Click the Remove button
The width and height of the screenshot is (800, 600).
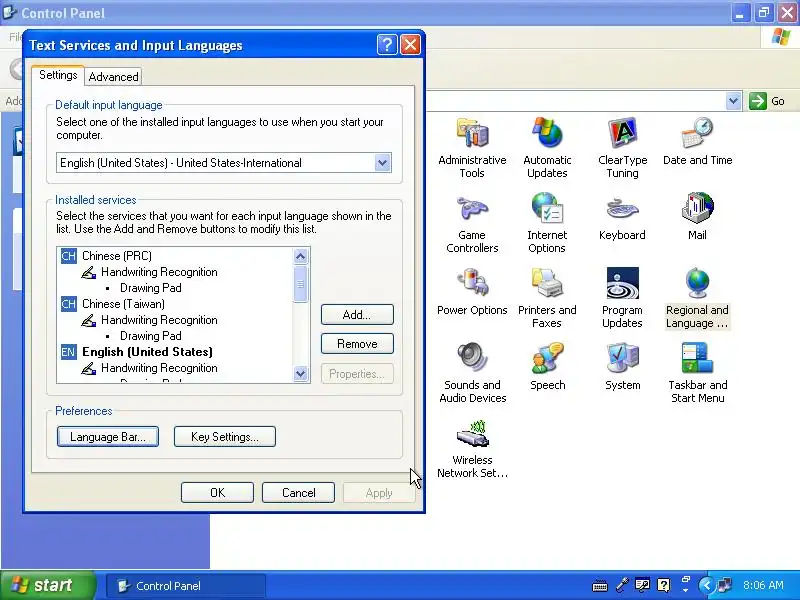[x=357, y=344]
